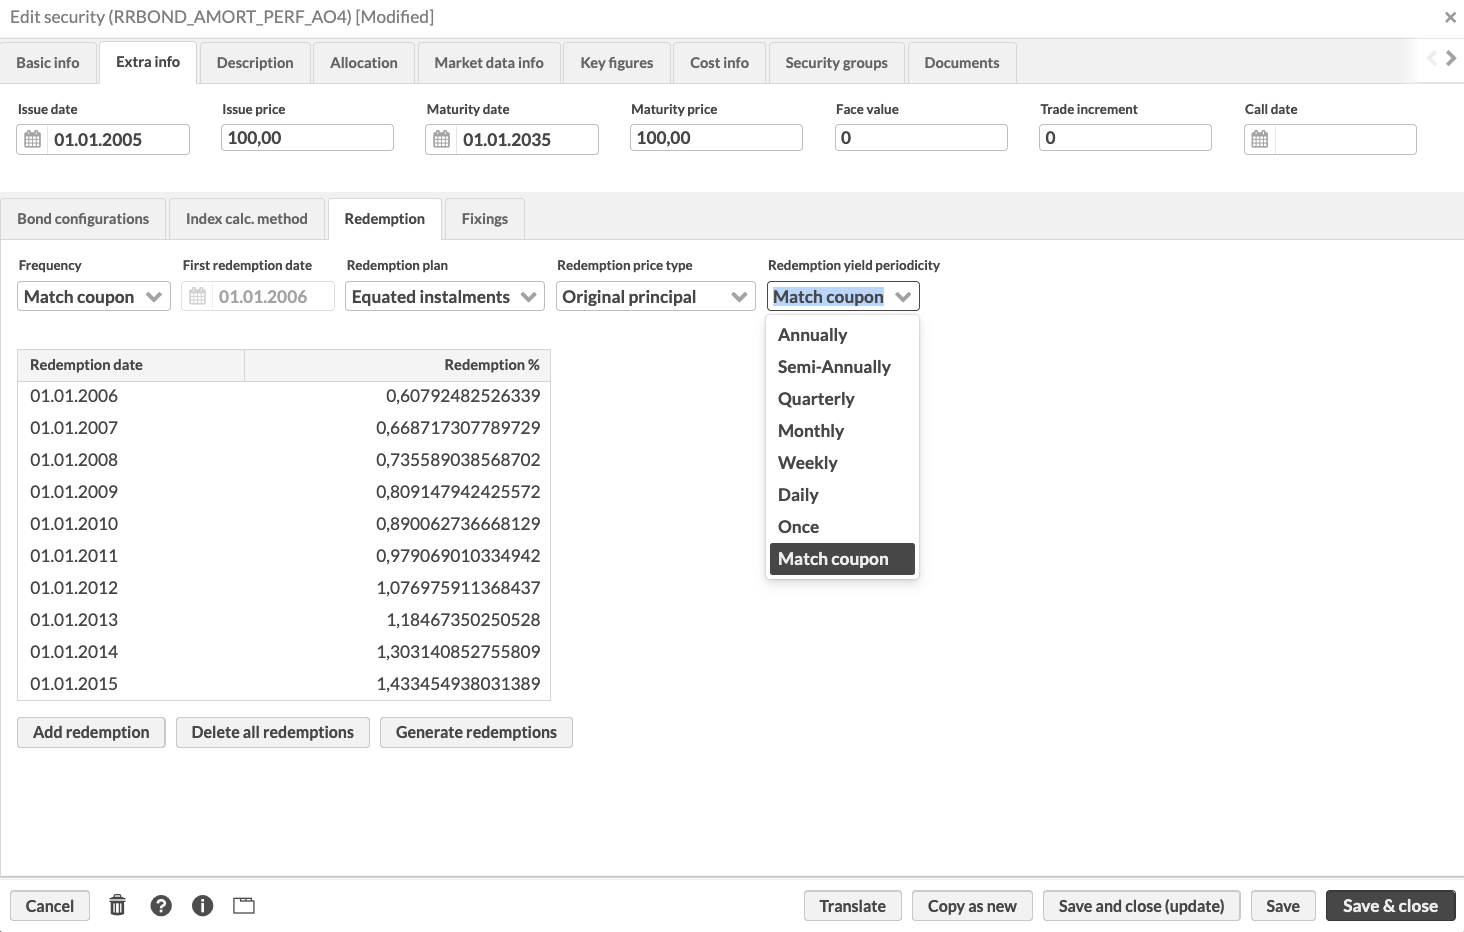
Task: Select the Redemption sub-tab
Action: tap(385, 219)
